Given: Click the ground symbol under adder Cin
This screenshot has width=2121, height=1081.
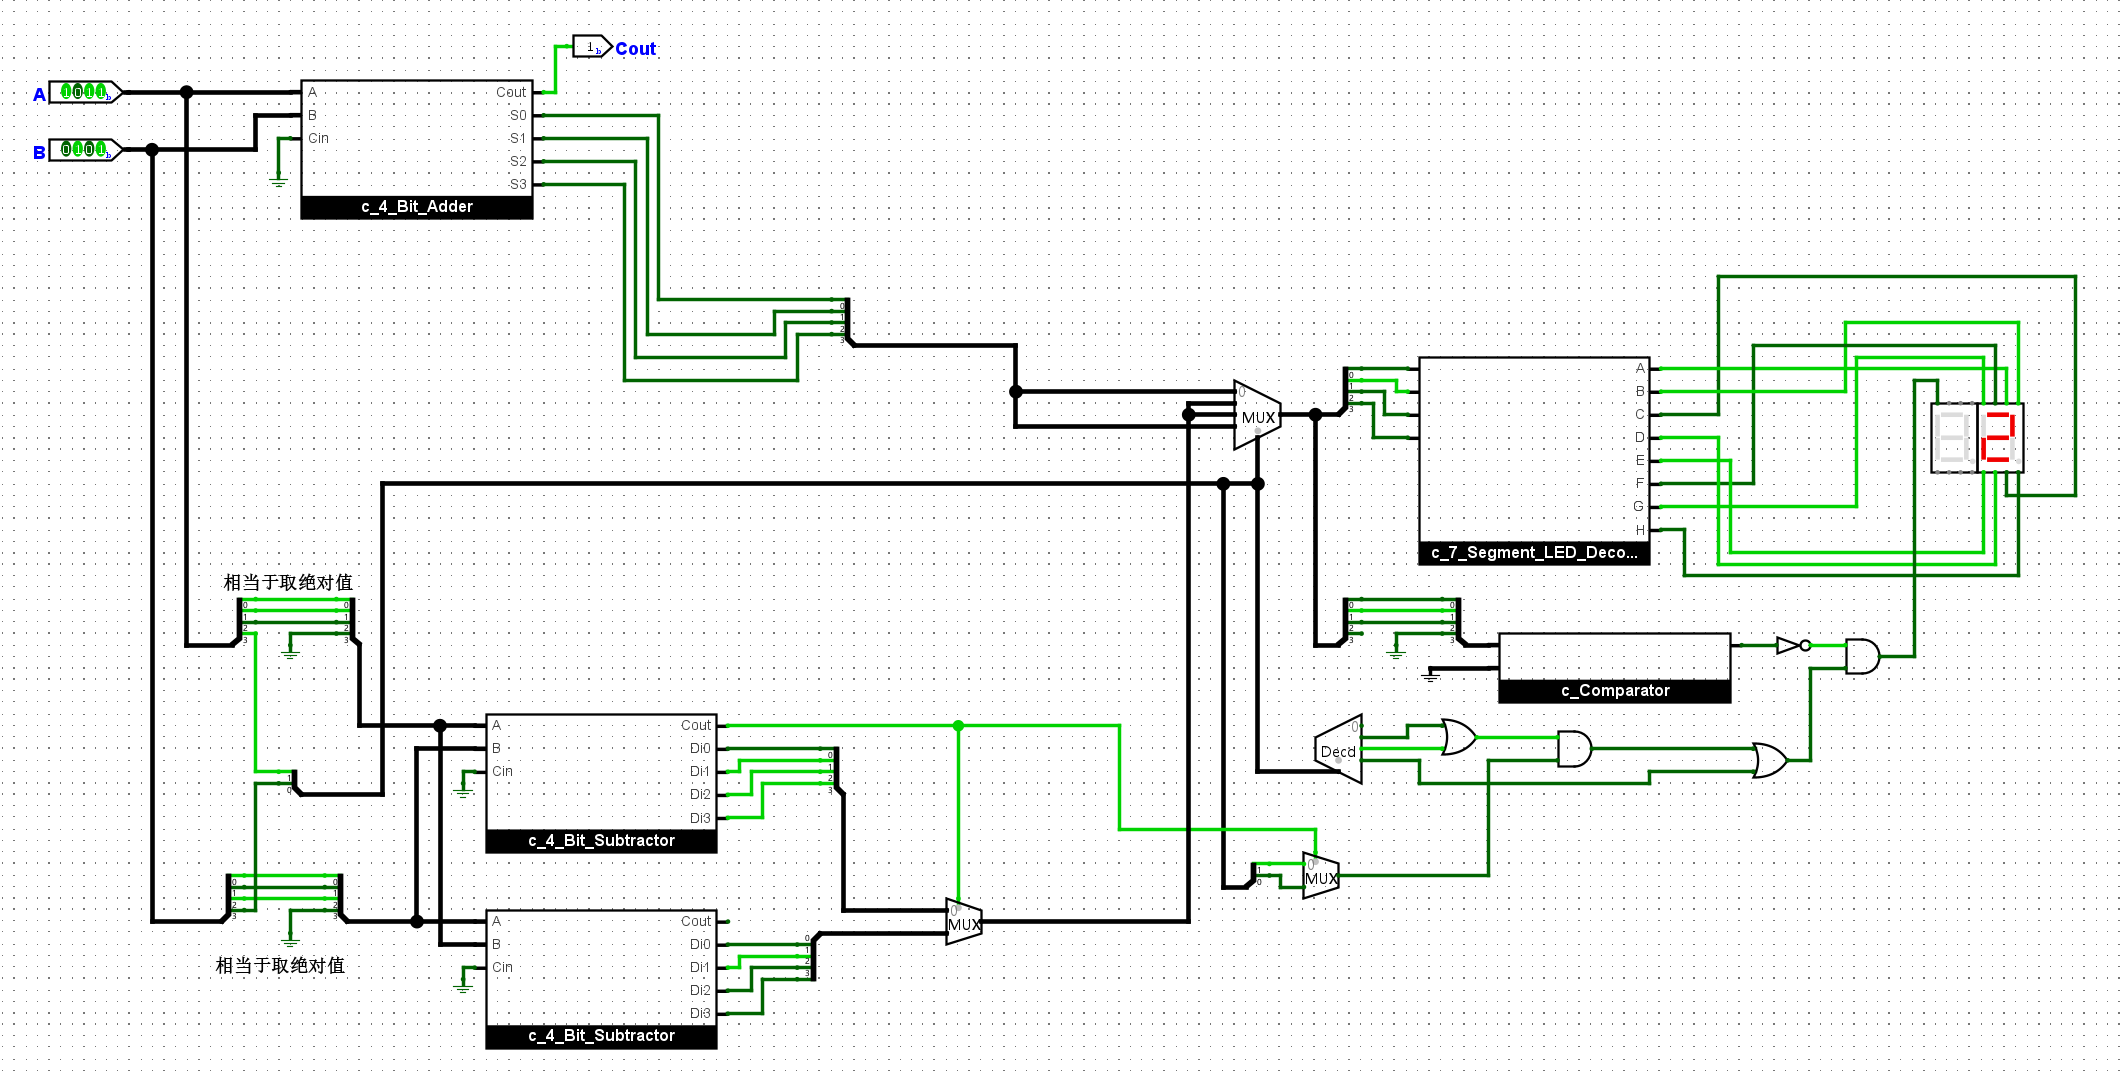Looking at the screenshot, I should 278,181.
